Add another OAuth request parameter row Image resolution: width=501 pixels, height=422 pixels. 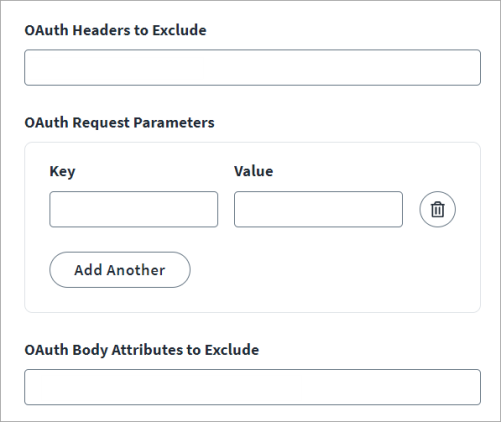click(120, 270)
